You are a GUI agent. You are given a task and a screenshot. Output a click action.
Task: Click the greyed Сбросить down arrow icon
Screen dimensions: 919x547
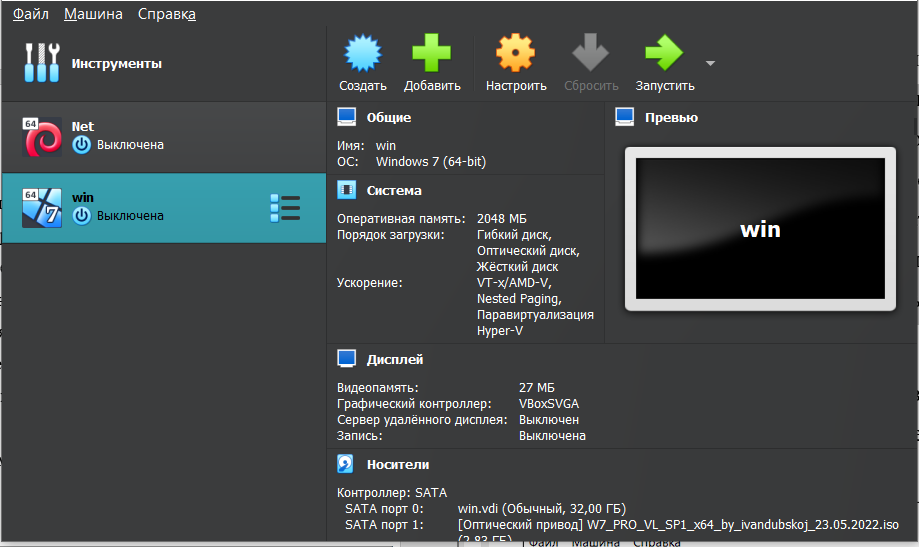(x=591, y=53)
